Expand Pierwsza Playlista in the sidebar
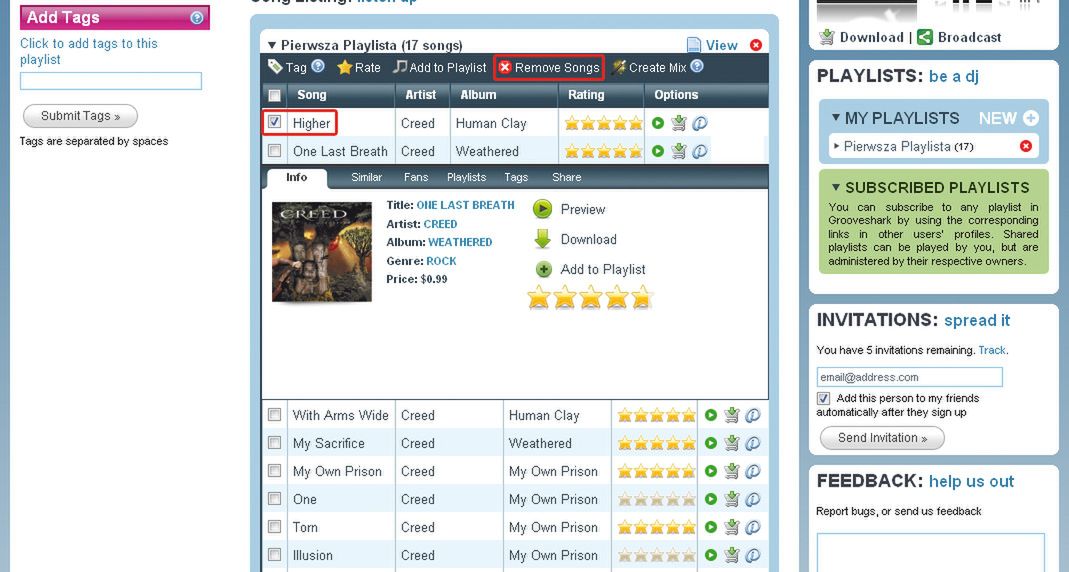 [x=837, y=146]
